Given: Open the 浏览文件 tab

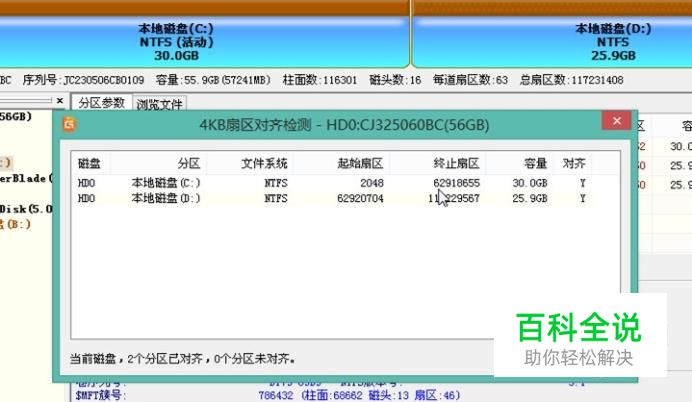Looking at the screenshot, I should click(x=159, y=104).
